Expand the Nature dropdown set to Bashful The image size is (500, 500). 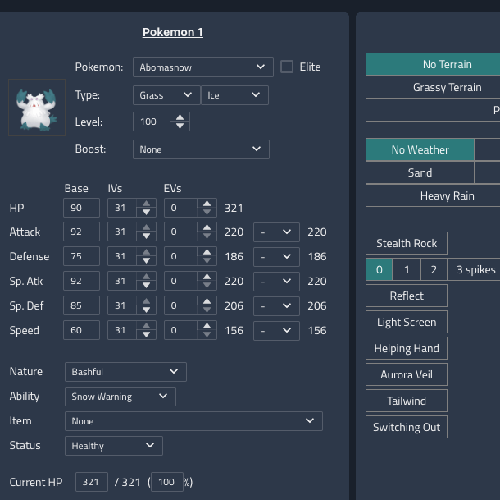click(x=126, y=372)
